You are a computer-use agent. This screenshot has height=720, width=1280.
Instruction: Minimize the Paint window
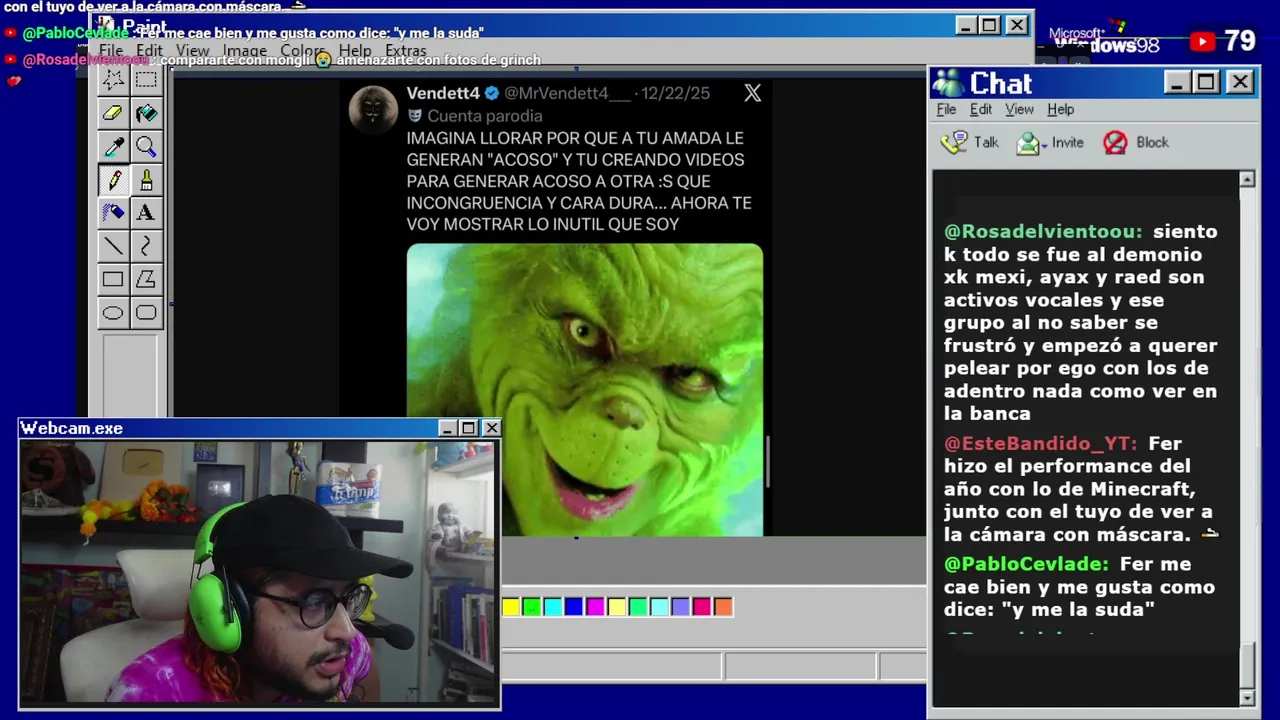click(966, 25)
